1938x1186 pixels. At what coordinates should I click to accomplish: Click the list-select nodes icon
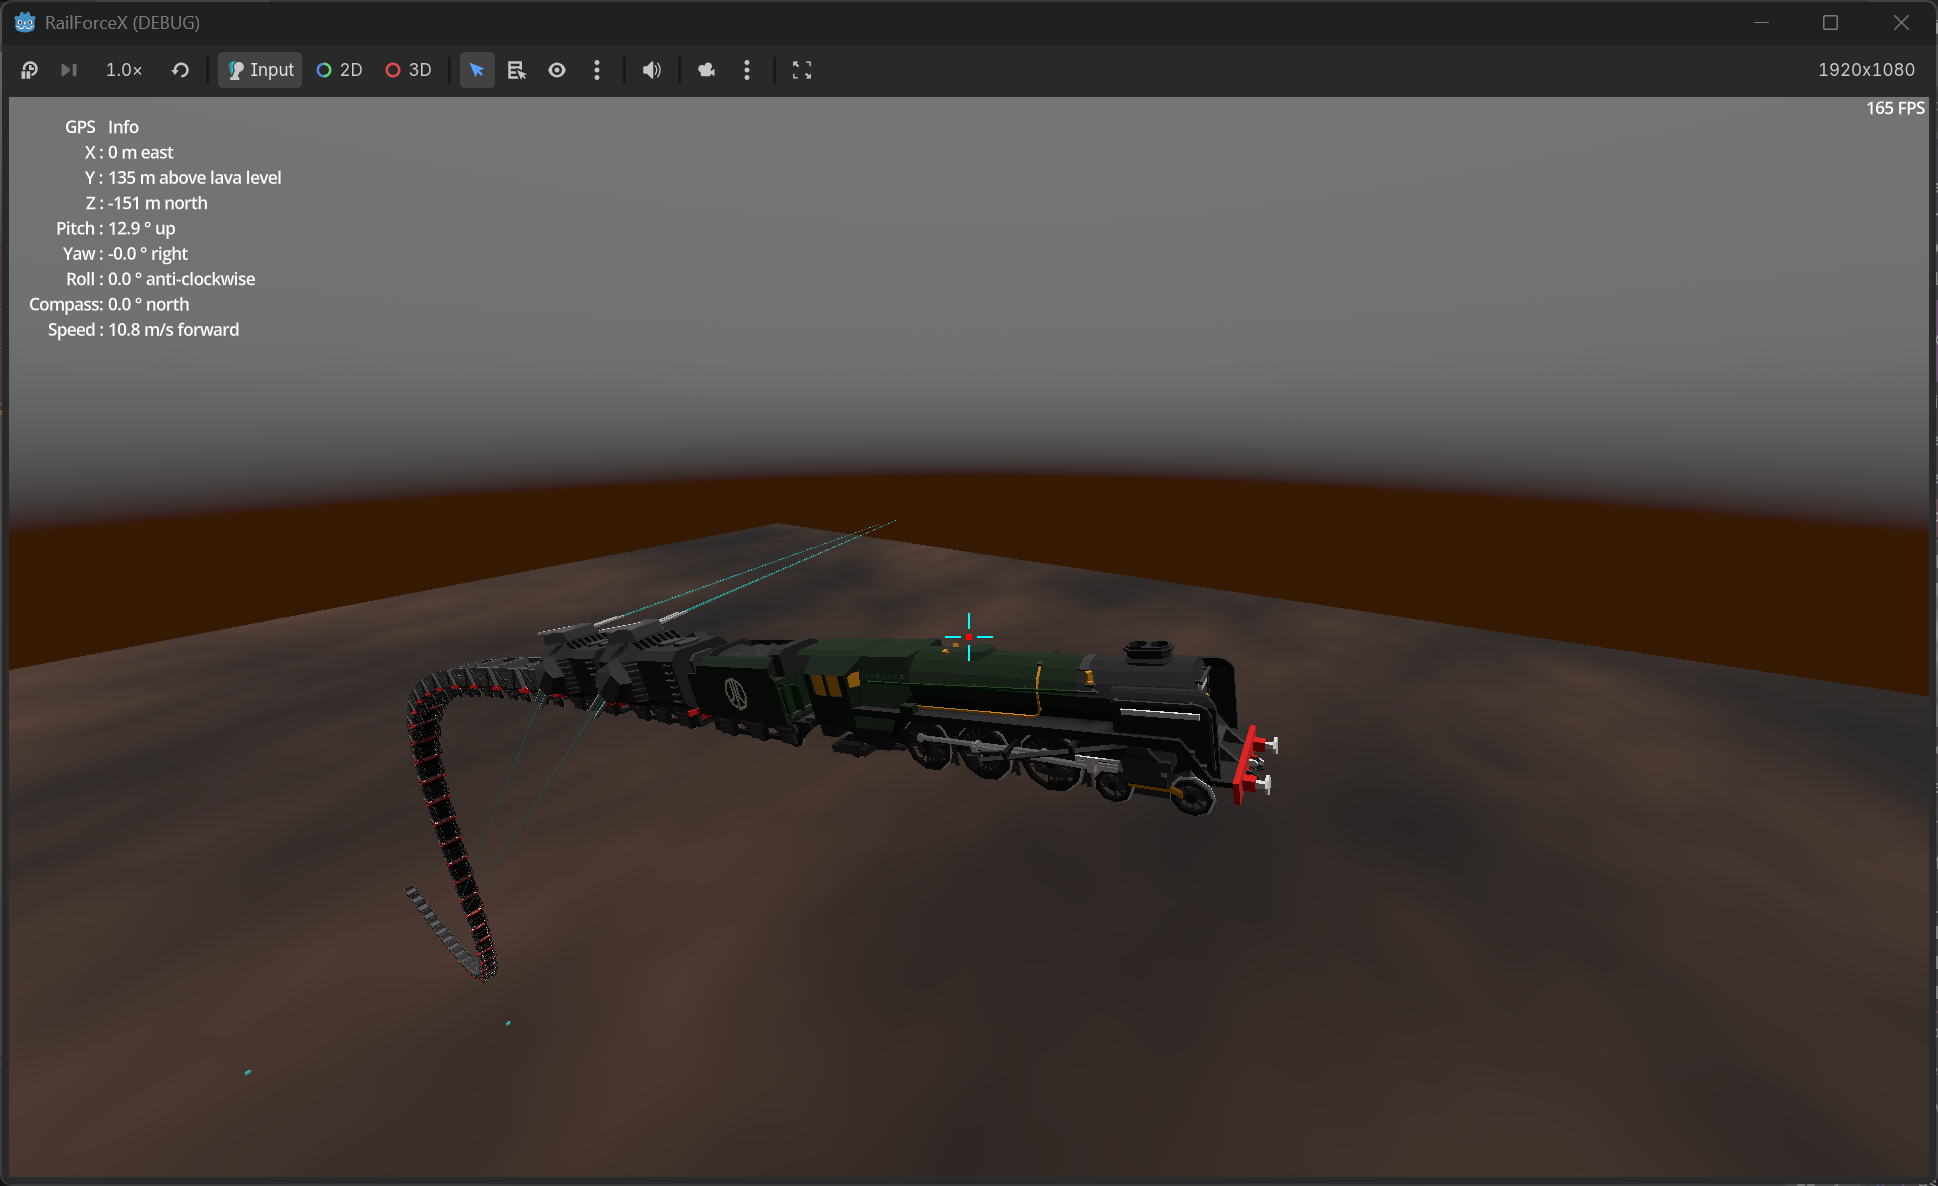point(516,70)
